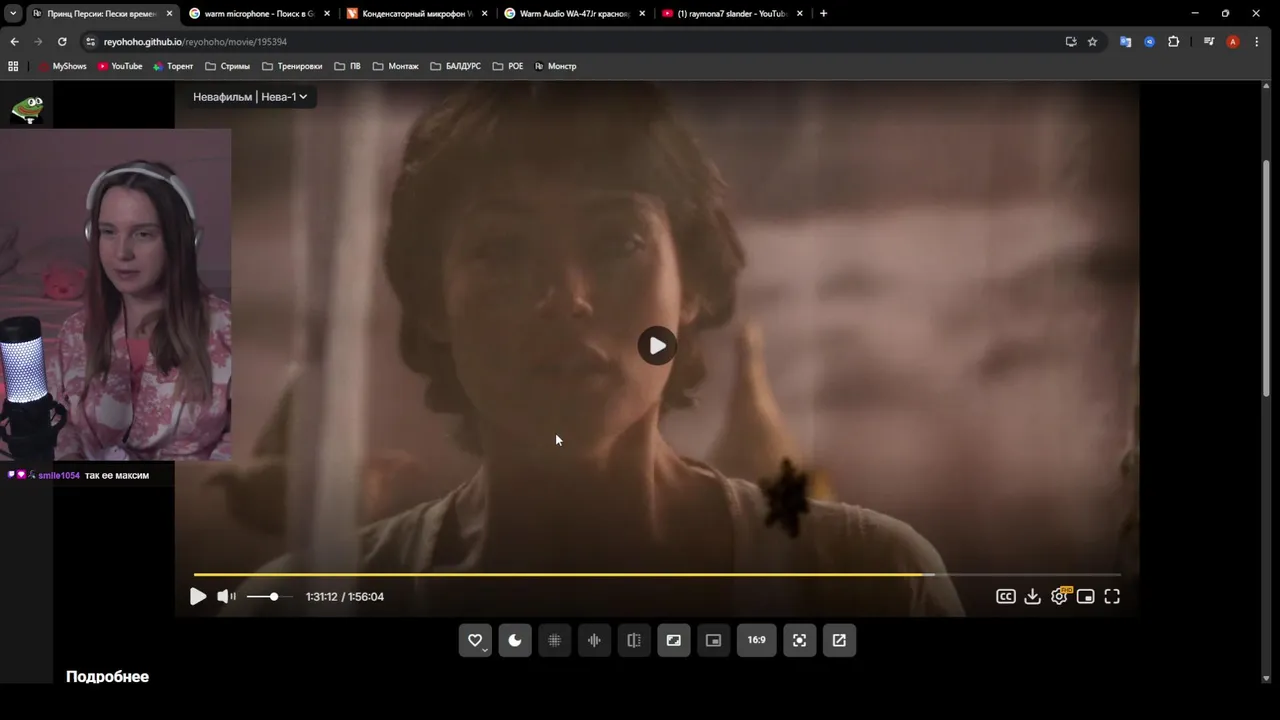The width and height of the screenshot is (1280, 720).
Task: Open the tab search dropdown arrow
Action: 13,14
